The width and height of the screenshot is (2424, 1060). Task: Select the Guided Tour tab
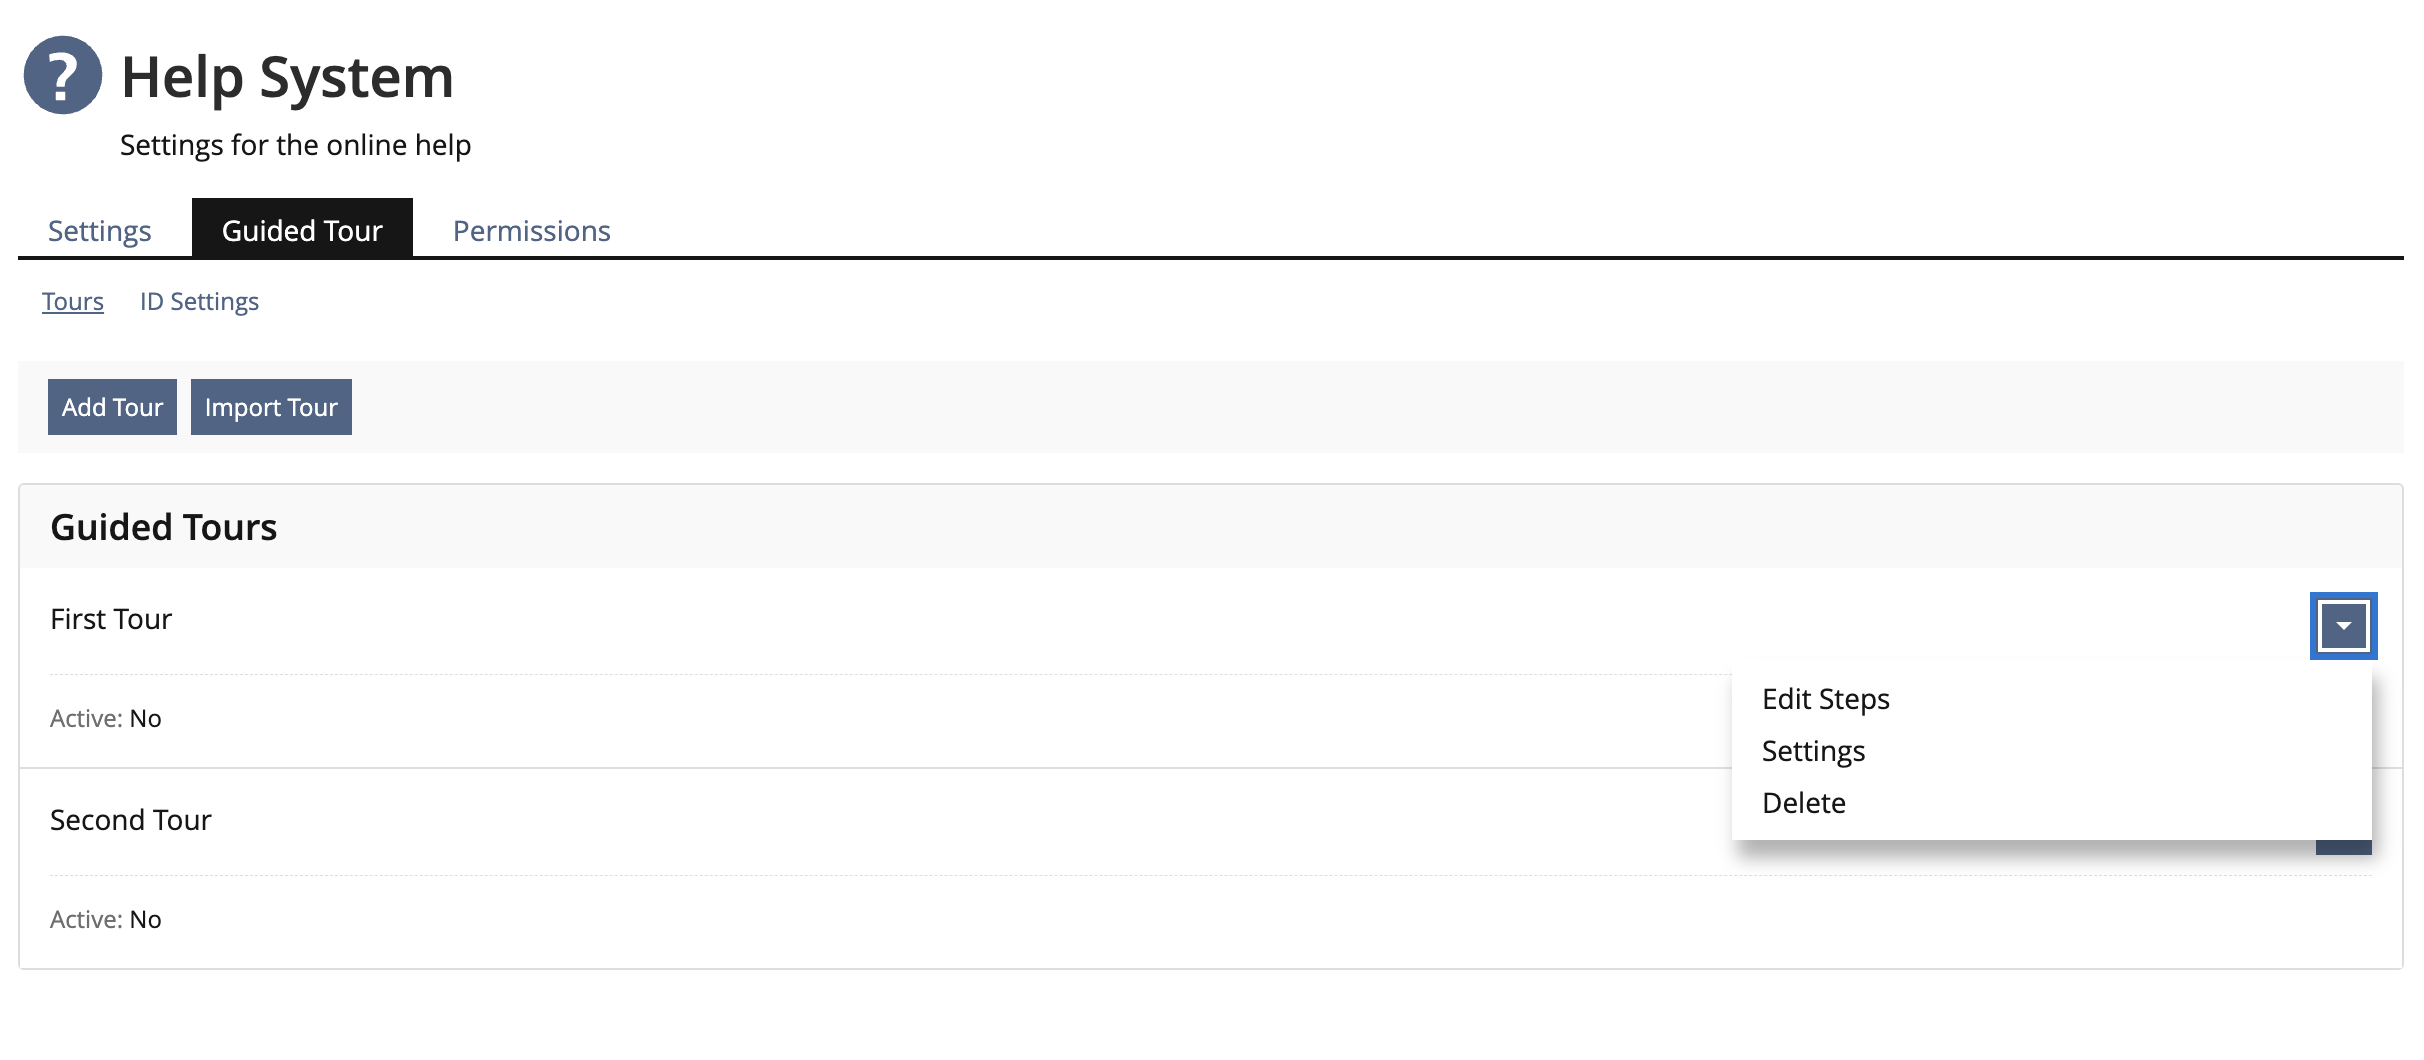[302, 231]
